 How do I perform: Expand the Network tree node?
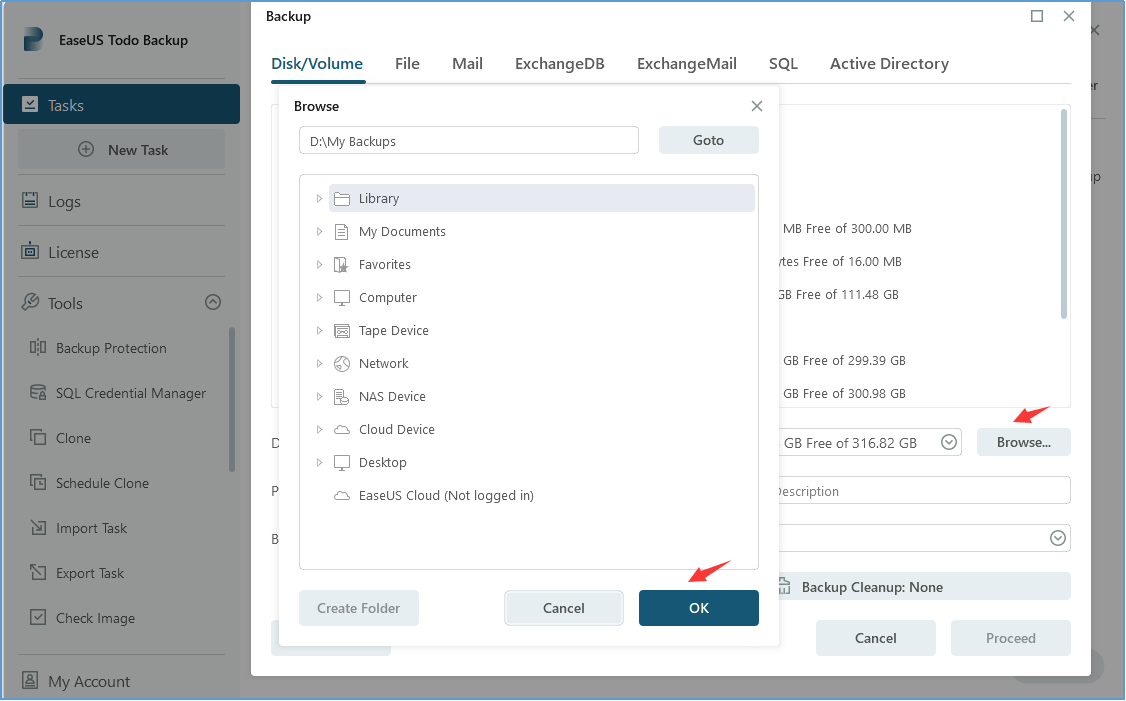320,363
